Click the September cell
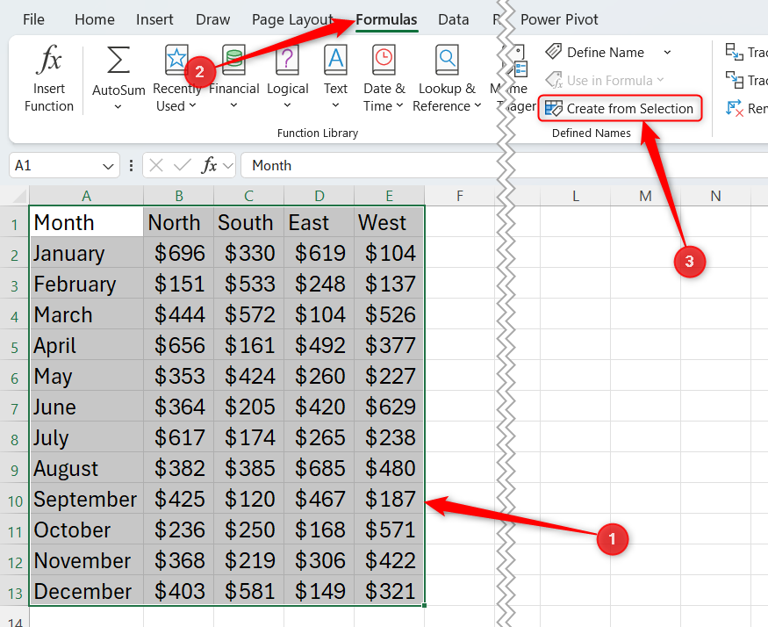 point(86,499)
